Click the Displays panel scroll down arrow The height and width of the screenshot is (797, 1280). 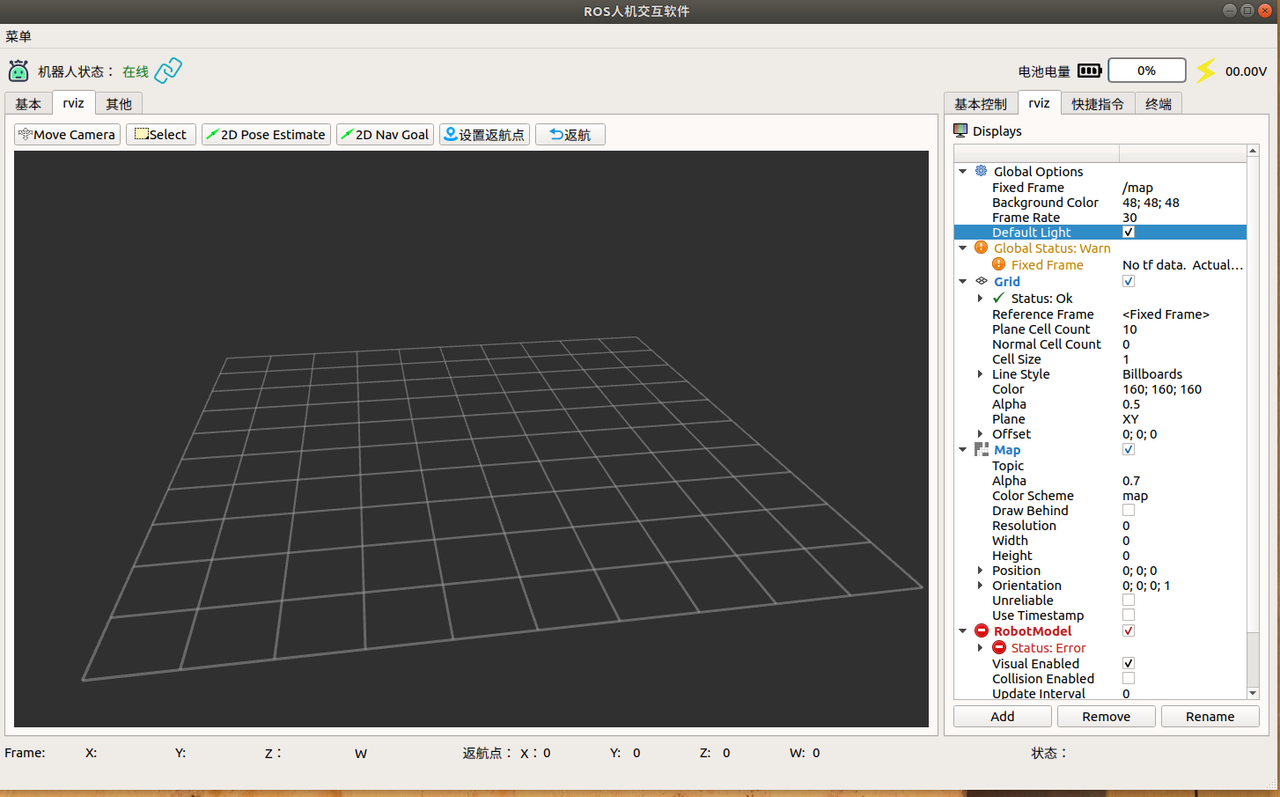(1252, 692)
